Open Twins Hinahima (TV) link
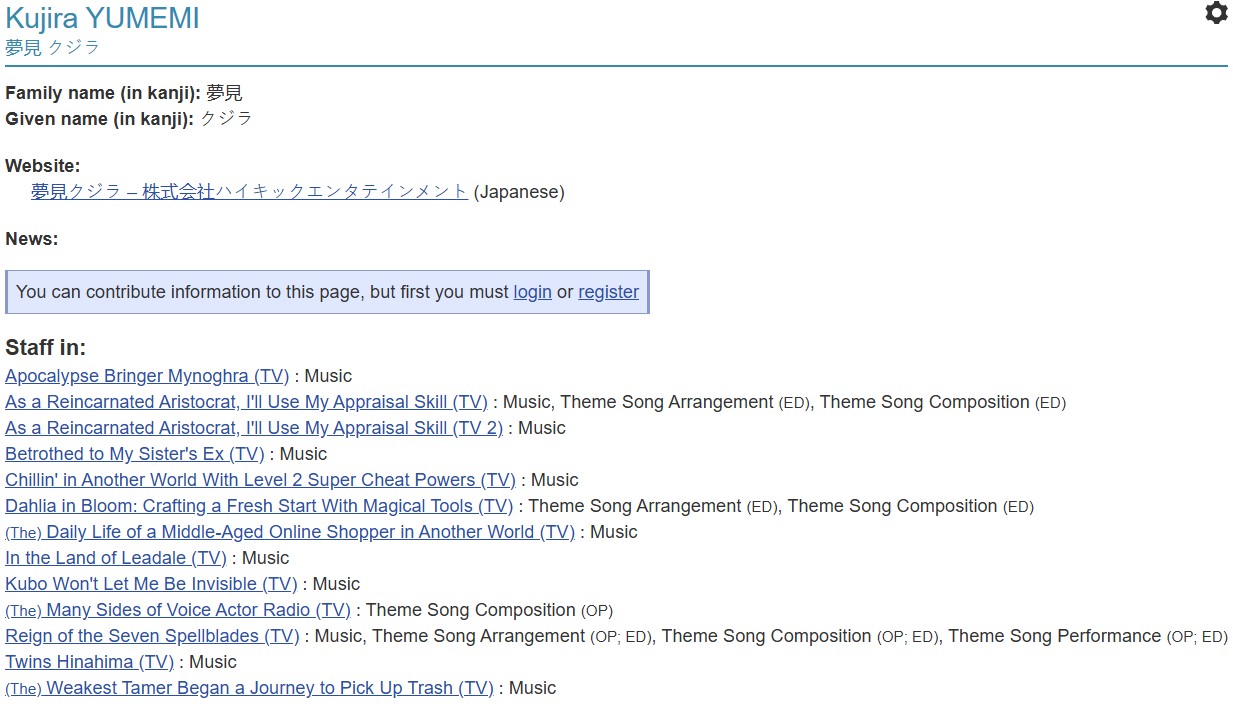The width and height of the screenshot is (1233, 707). point(89,662)
